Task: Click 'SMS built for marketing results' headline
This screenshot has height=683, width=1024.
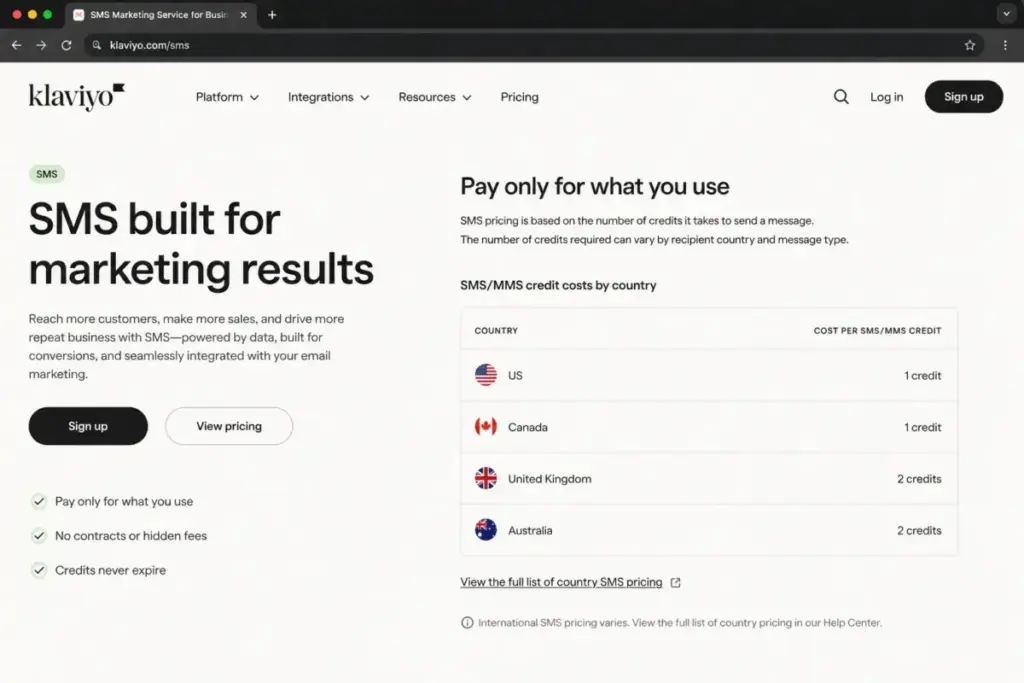Action: coord(201,244)
